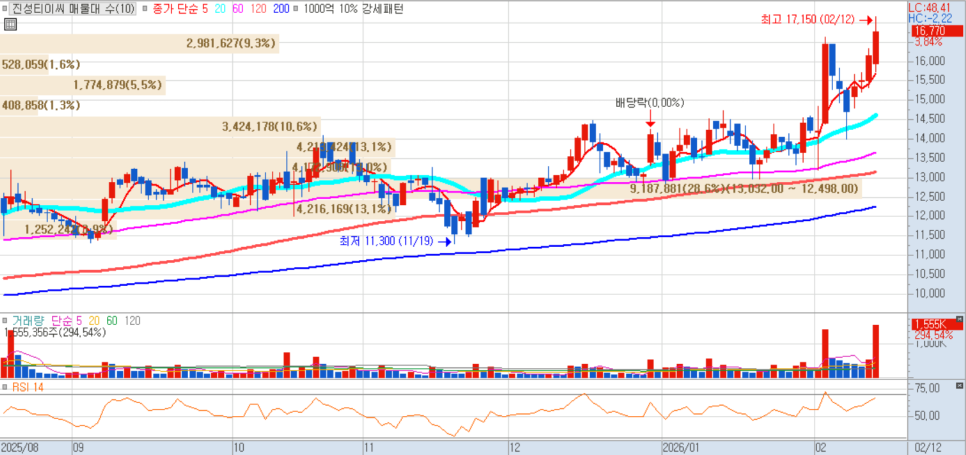The image size is (966, 455).
Task: Click the 배당락(0.00%) ex-dividend marker label
Action: (x=650, y=103)
